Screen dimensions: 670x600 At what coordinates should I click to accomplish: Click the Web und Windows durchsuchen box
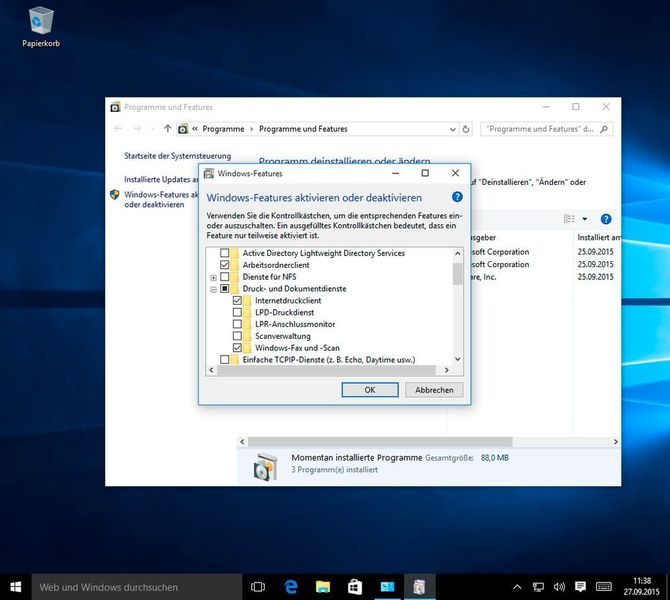137,587
